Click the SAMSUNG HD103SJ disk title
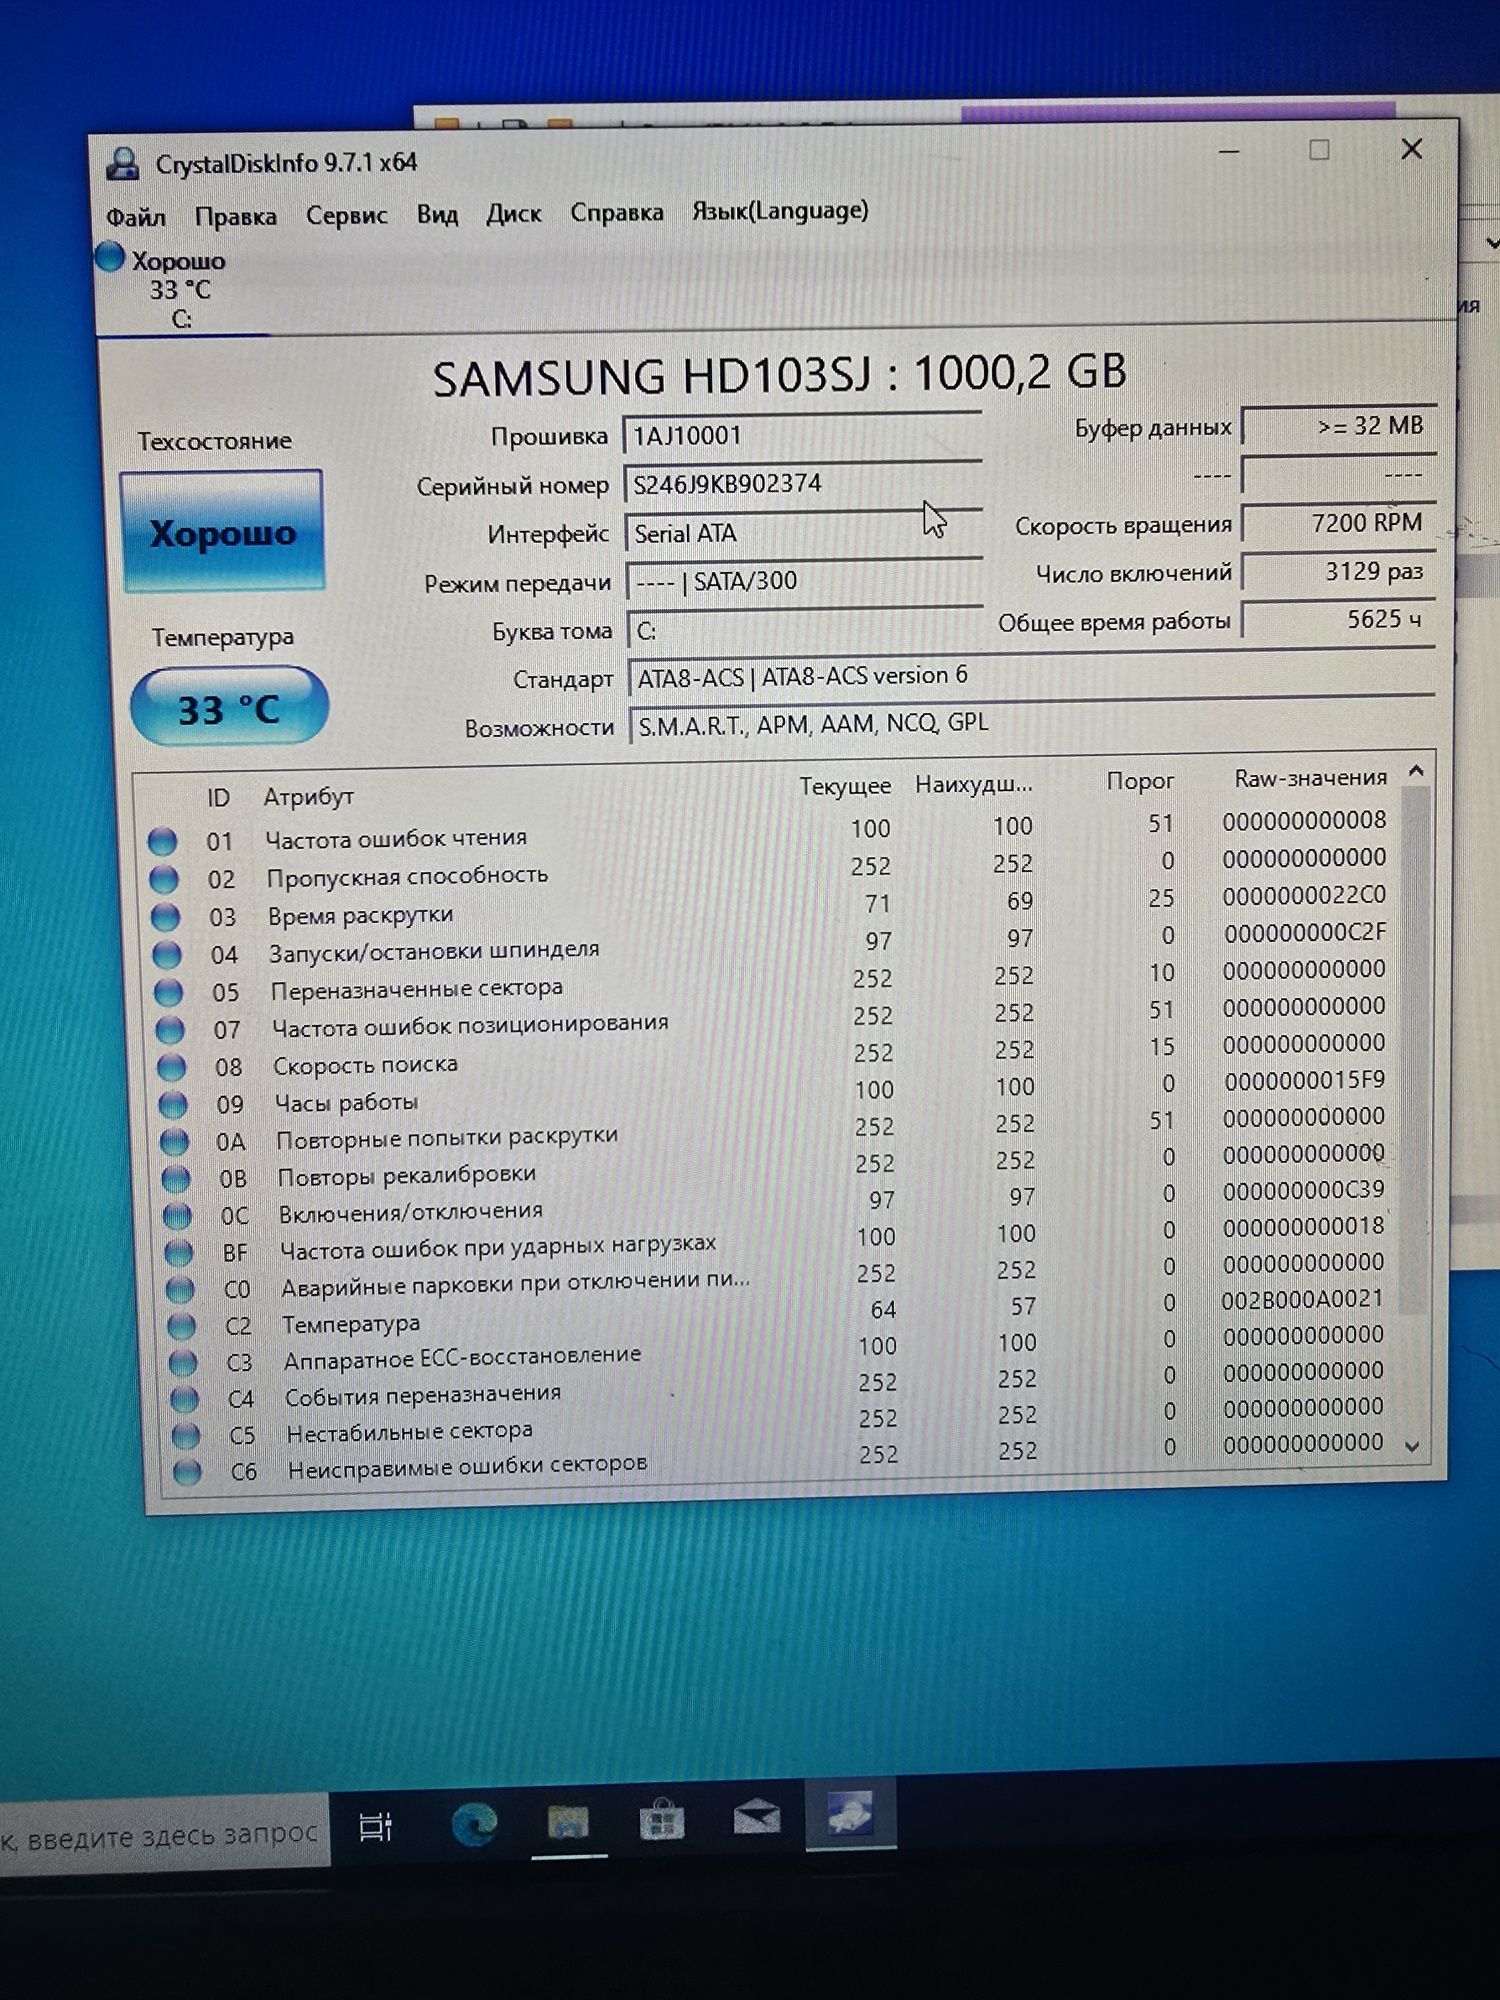Image resolution: width=1500 pixels, height=2000 pixels. tap(780, 375)
